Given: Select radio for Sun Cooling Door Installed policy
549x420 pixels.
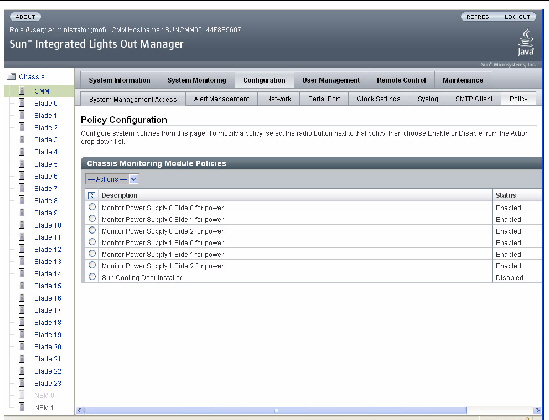Looking at the screenshot, I should [x=92, y=276].
